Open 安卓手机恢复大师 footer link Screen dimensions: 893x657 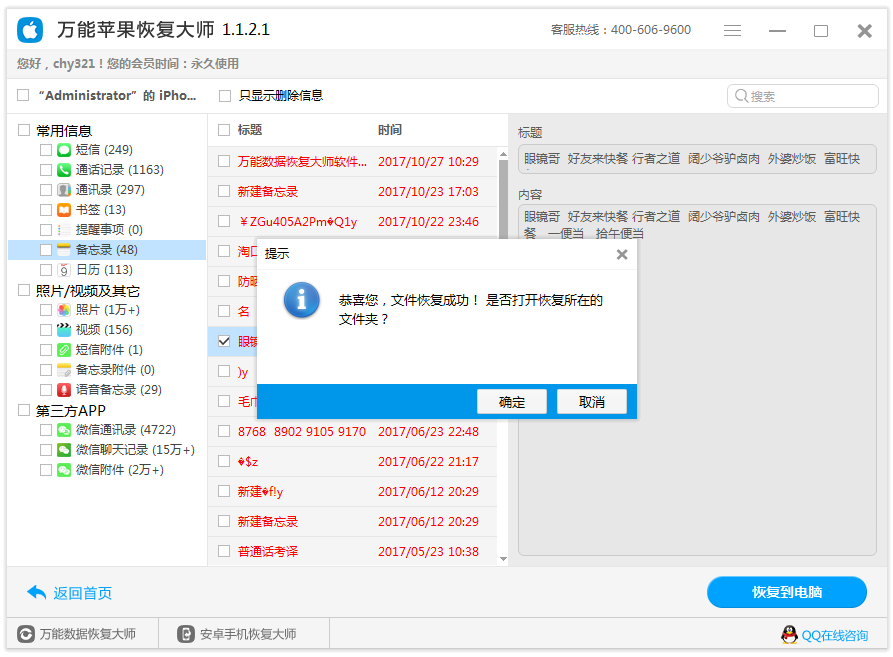pos(248,634)
